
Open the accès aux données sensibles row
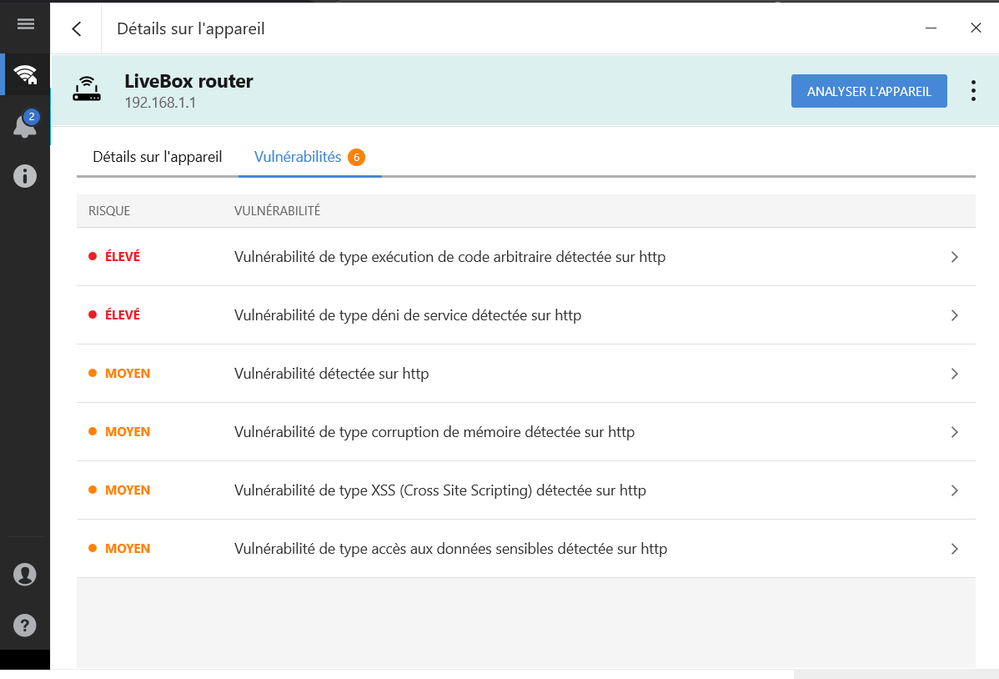450,549
